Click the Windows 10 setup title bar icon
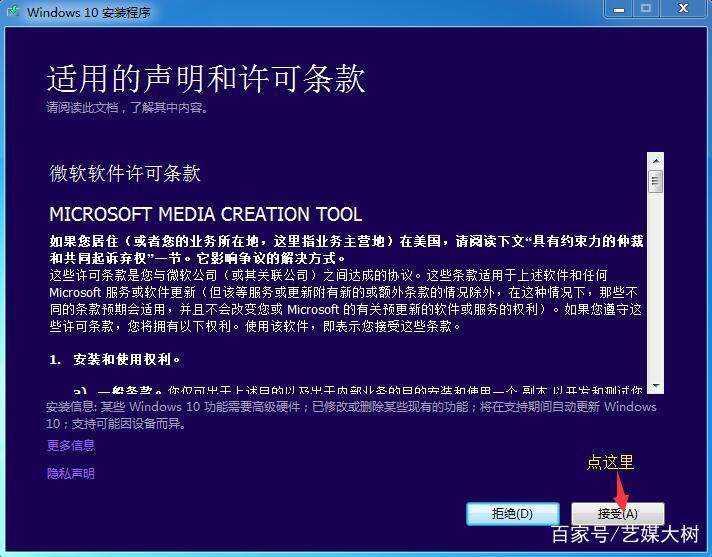The image size is (712, 557). 13,11
